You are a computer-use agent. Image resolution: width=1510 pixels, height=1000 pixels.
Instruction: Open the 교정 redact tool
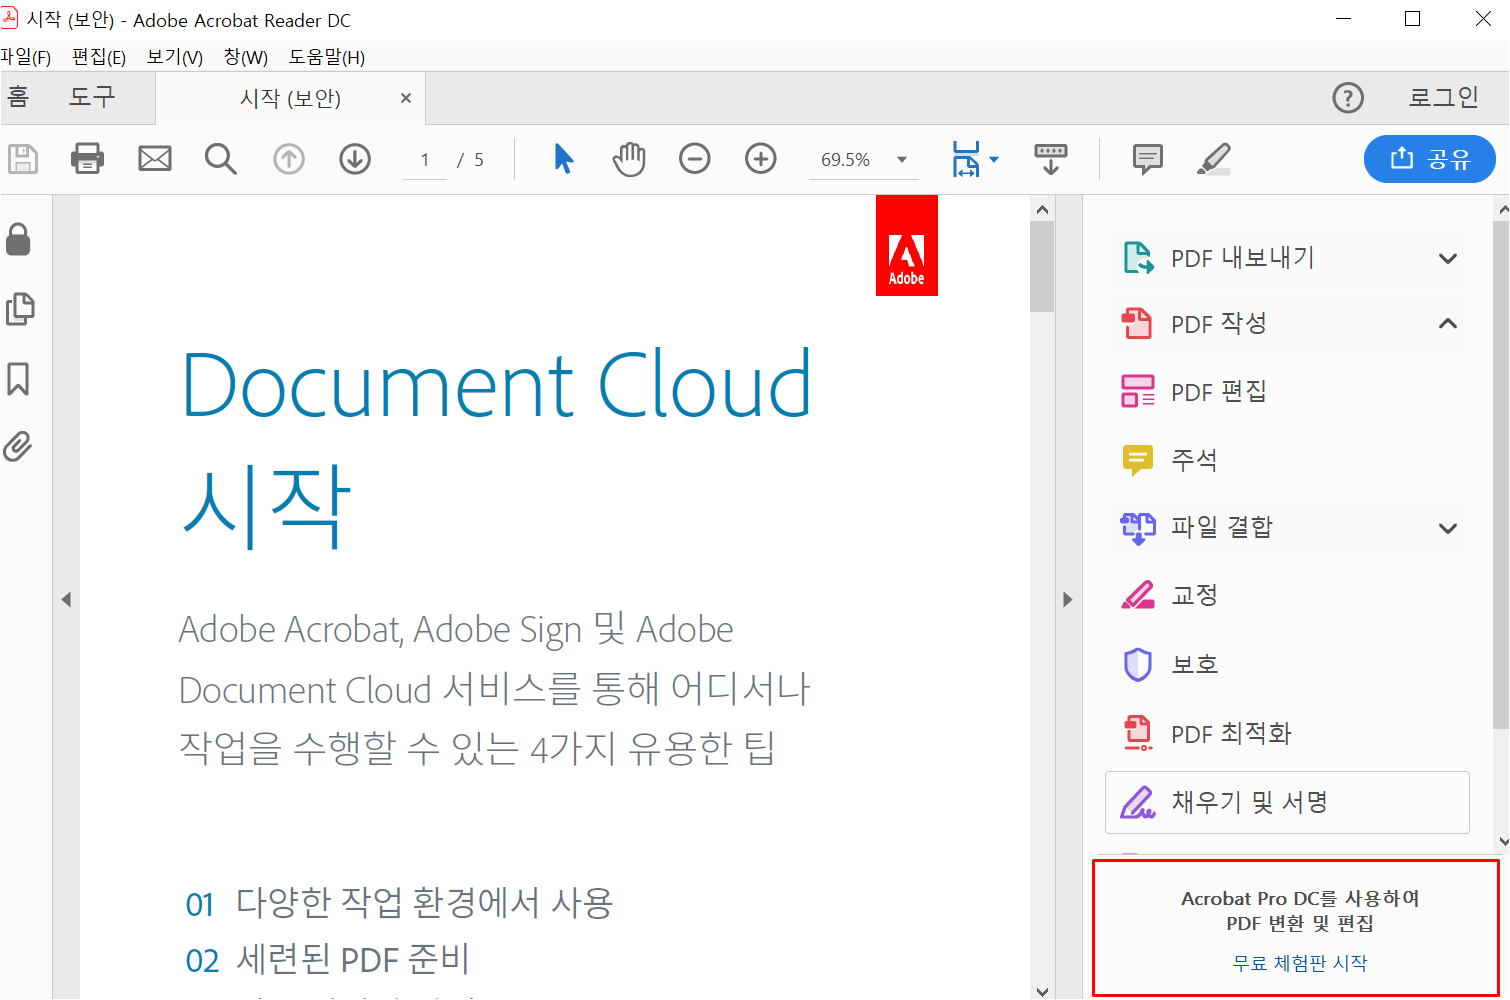(1170, 596)
